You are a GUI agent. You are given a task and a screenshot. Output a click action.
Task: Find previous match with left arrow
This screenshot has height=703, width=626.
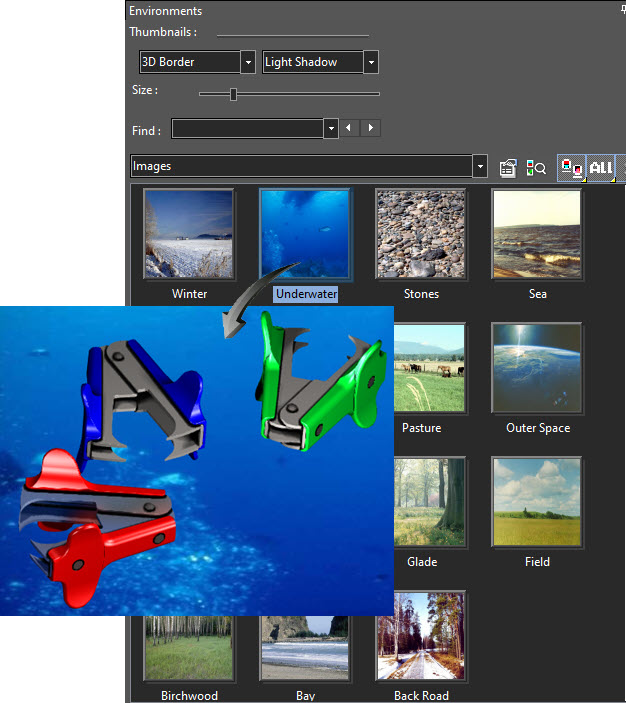coord(349,128)
